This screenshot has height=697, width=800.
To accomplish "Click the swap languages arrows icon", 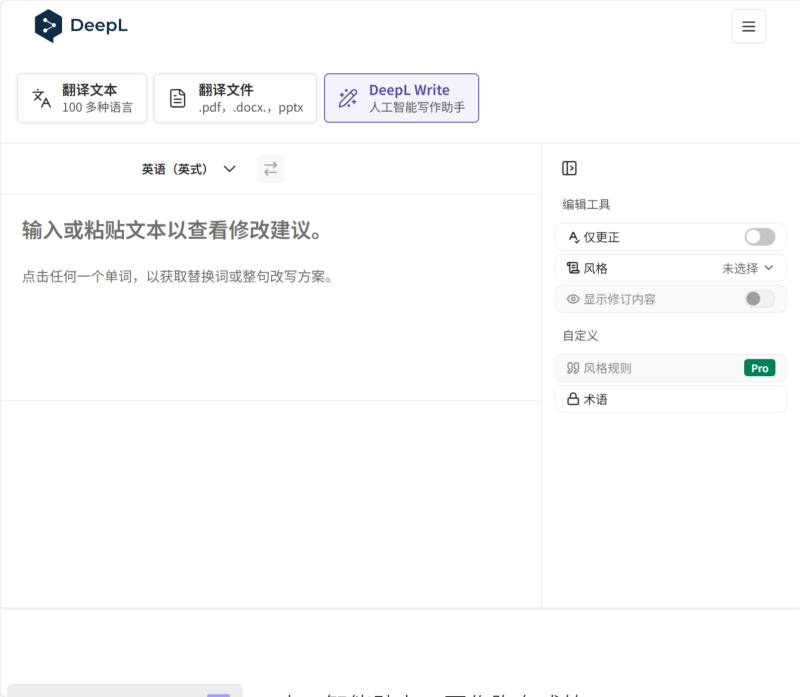I will [270, 168].
